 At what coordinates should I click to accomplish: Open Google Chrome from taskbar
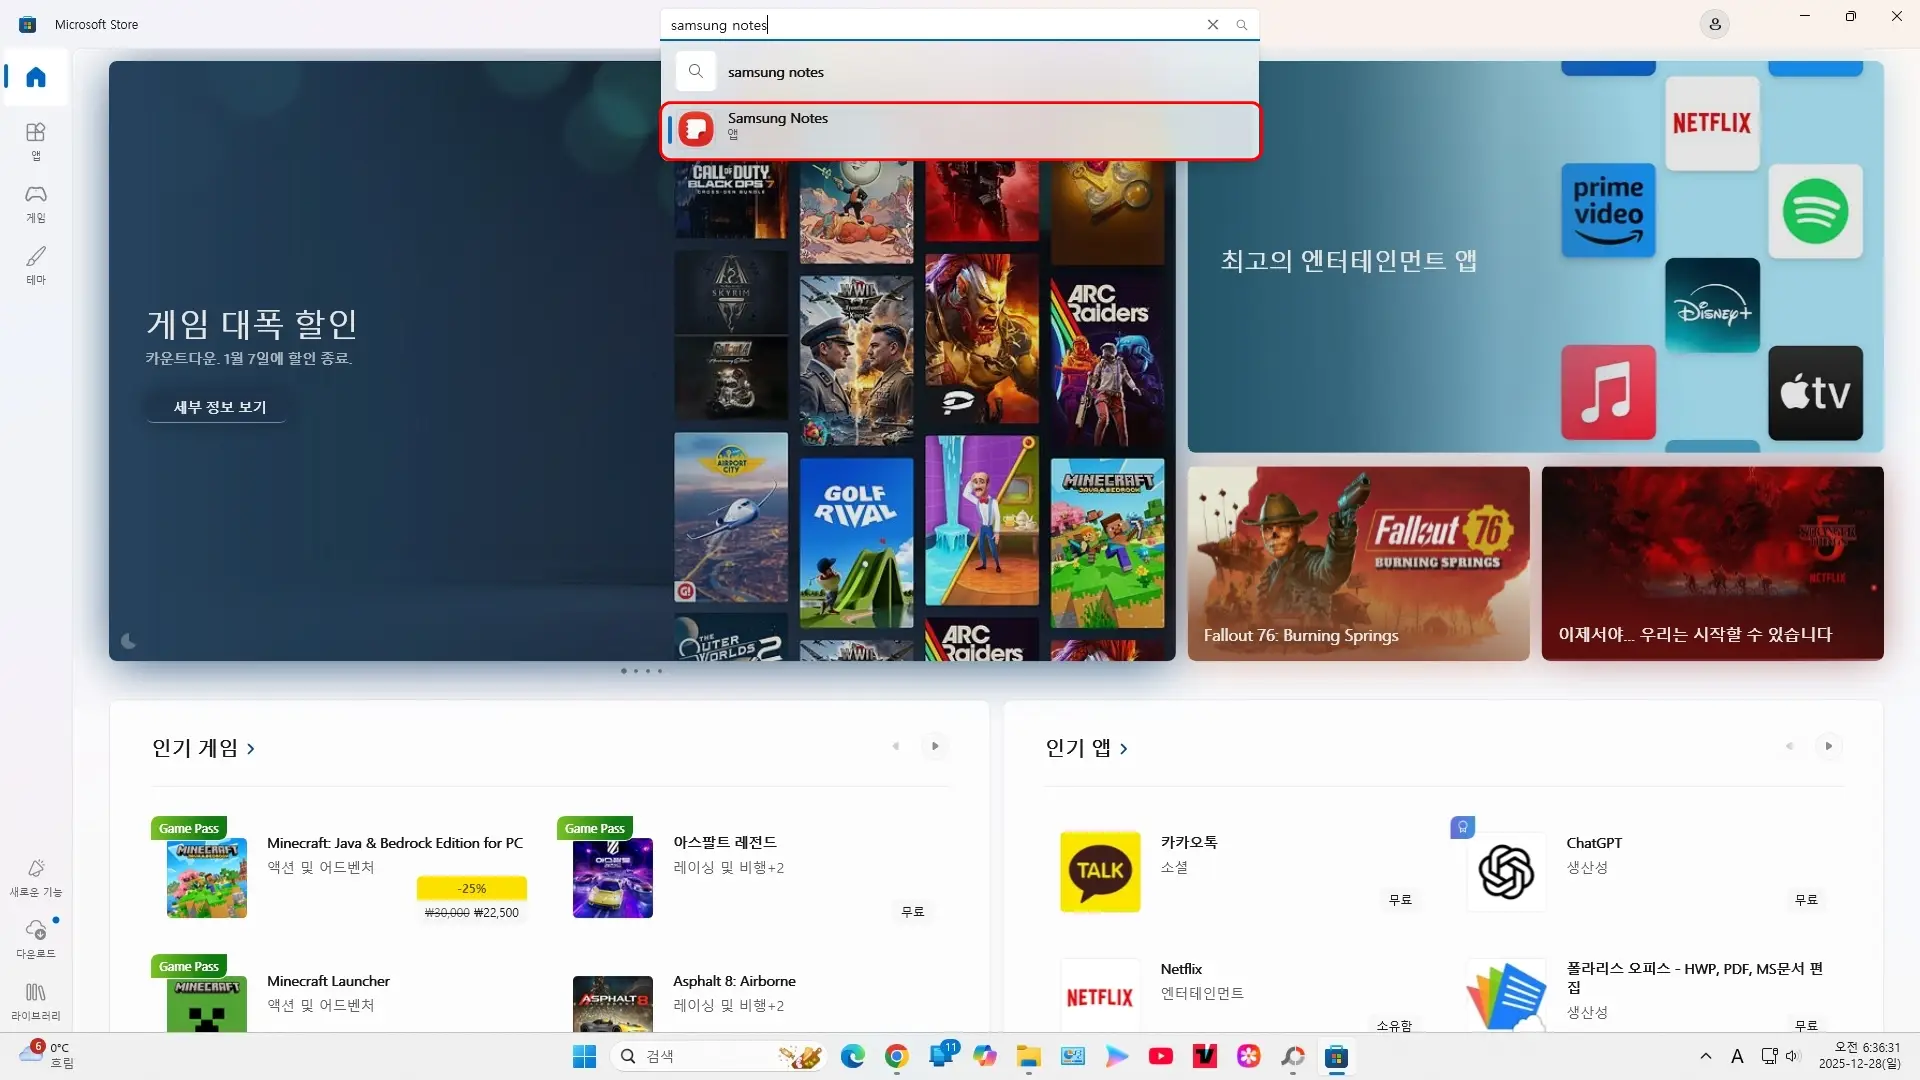[896, 1056]
